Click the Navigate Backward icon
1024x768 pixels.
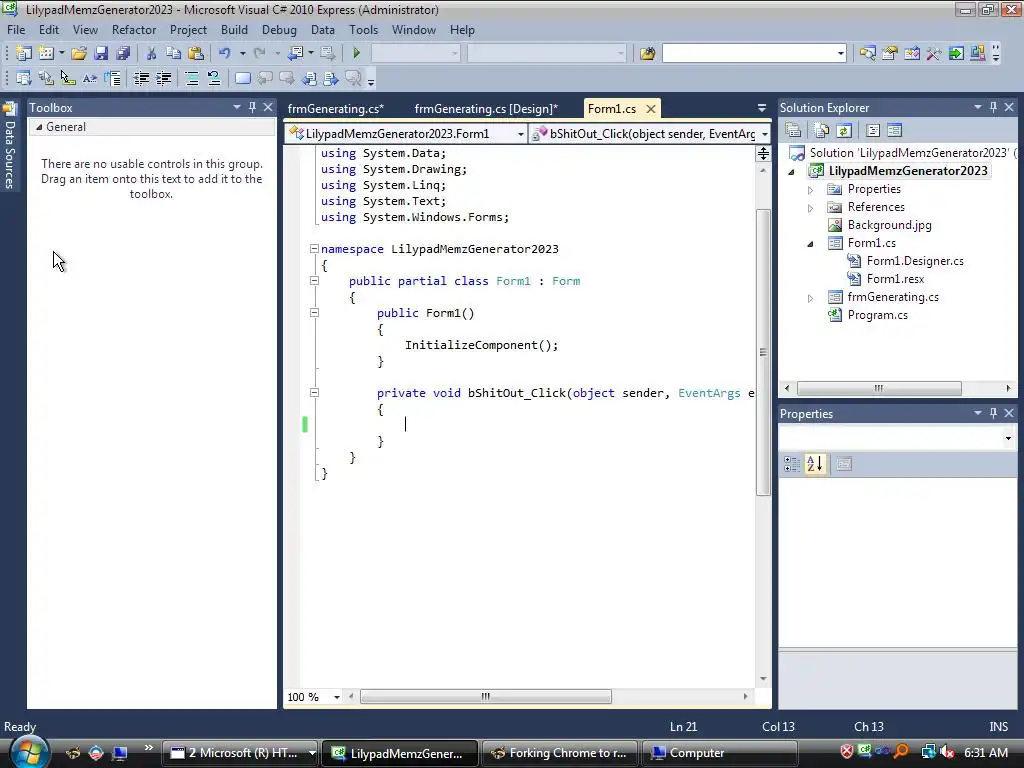tap(295, 53)
